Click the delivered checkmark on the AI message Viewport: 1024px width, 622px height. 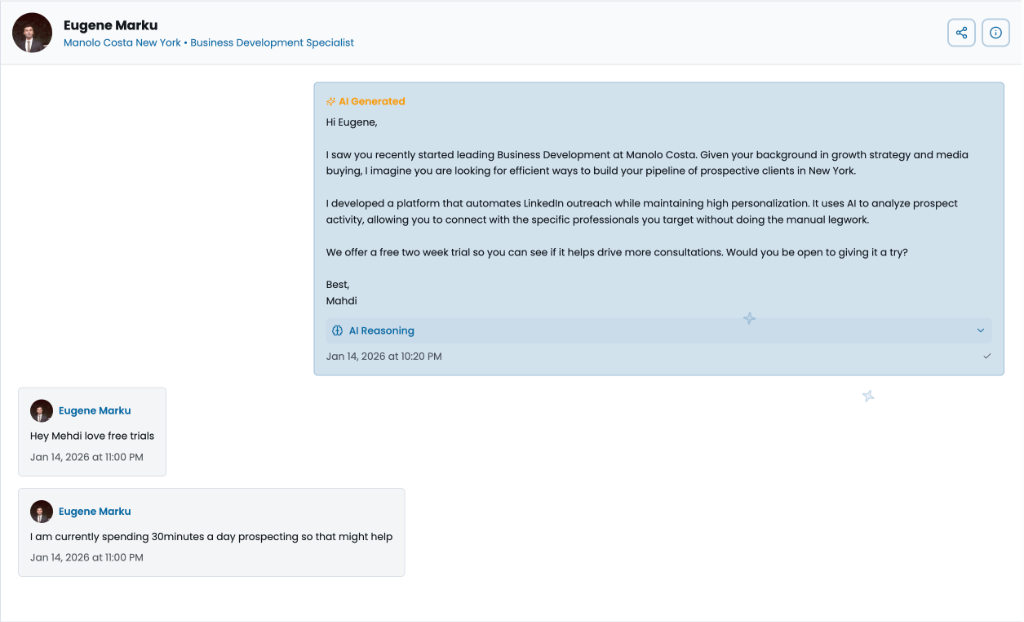click(987, 355)
